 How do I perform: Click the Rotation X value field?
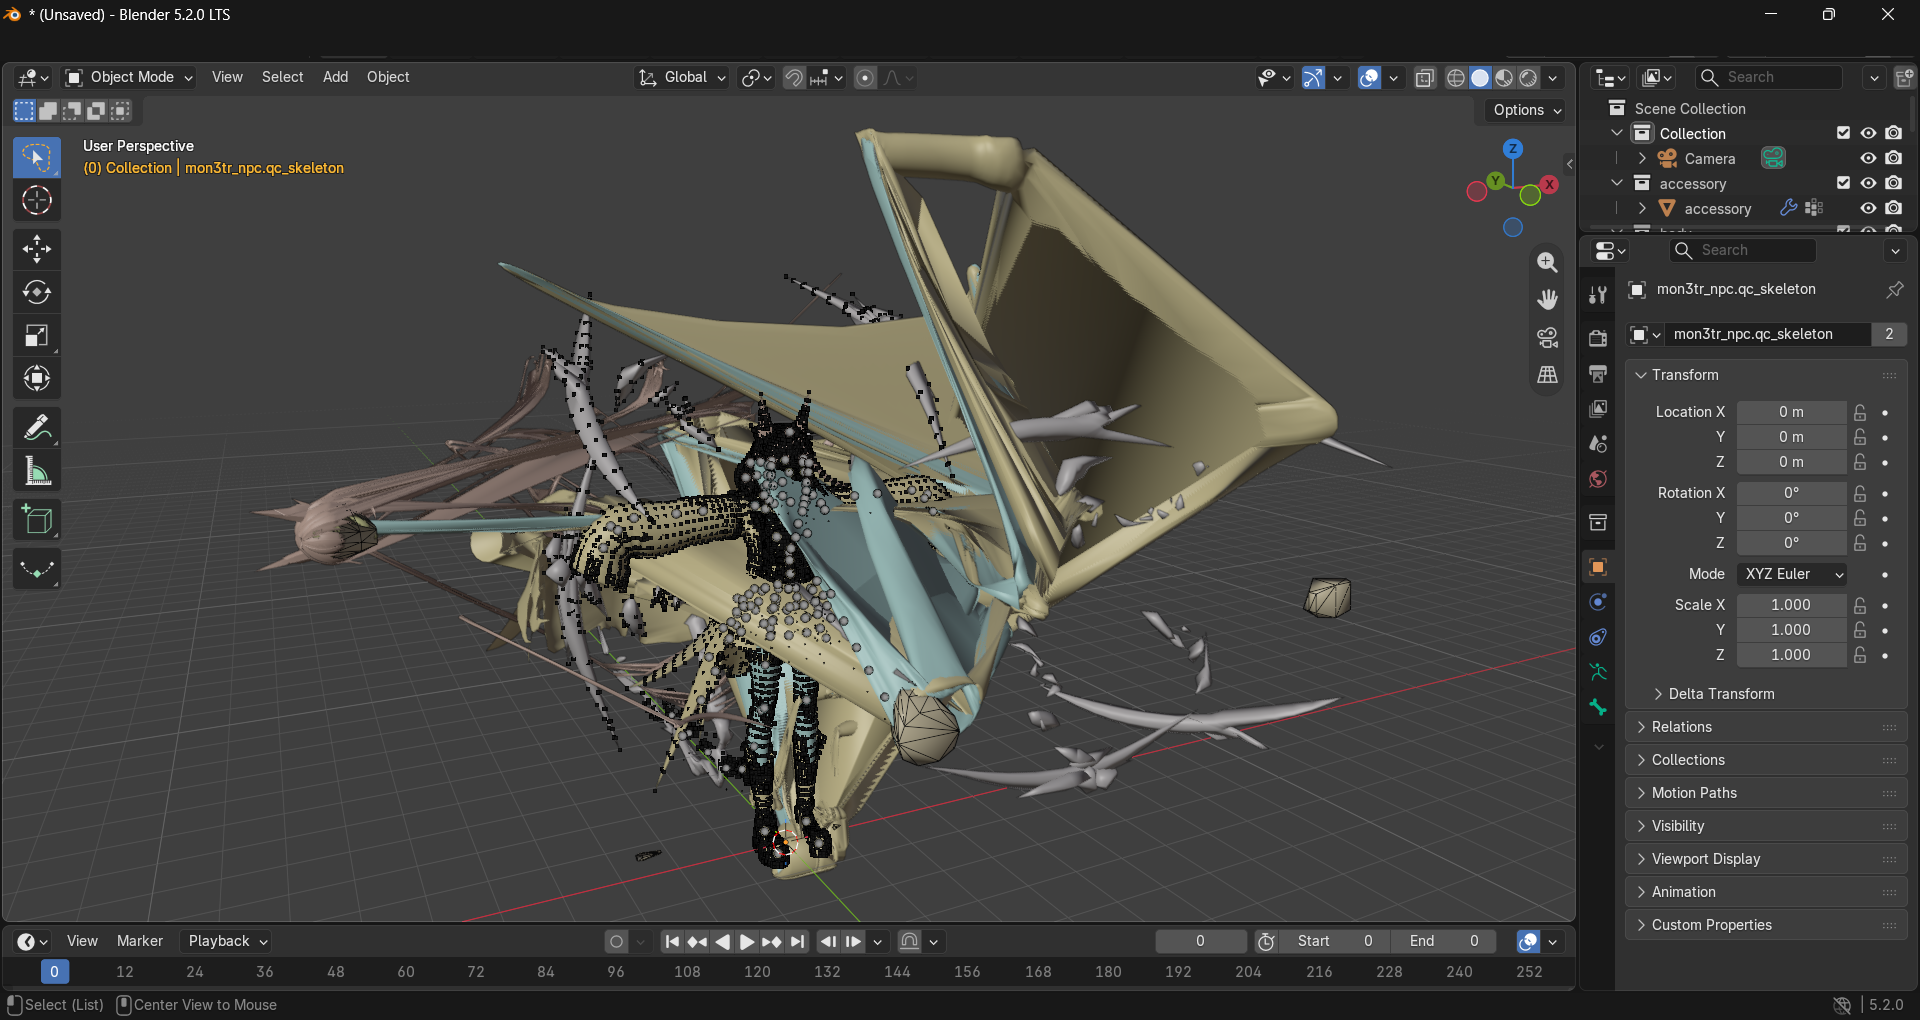click(1792, 493)
